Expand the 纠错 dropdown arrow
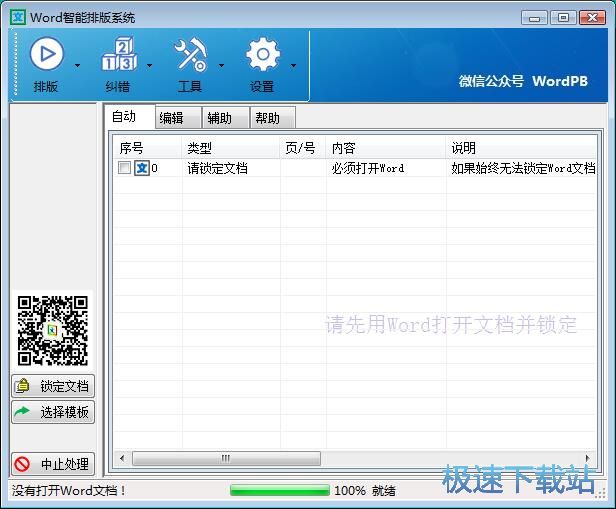This screenshot has height=509, width=616. [x=150, y=66]
